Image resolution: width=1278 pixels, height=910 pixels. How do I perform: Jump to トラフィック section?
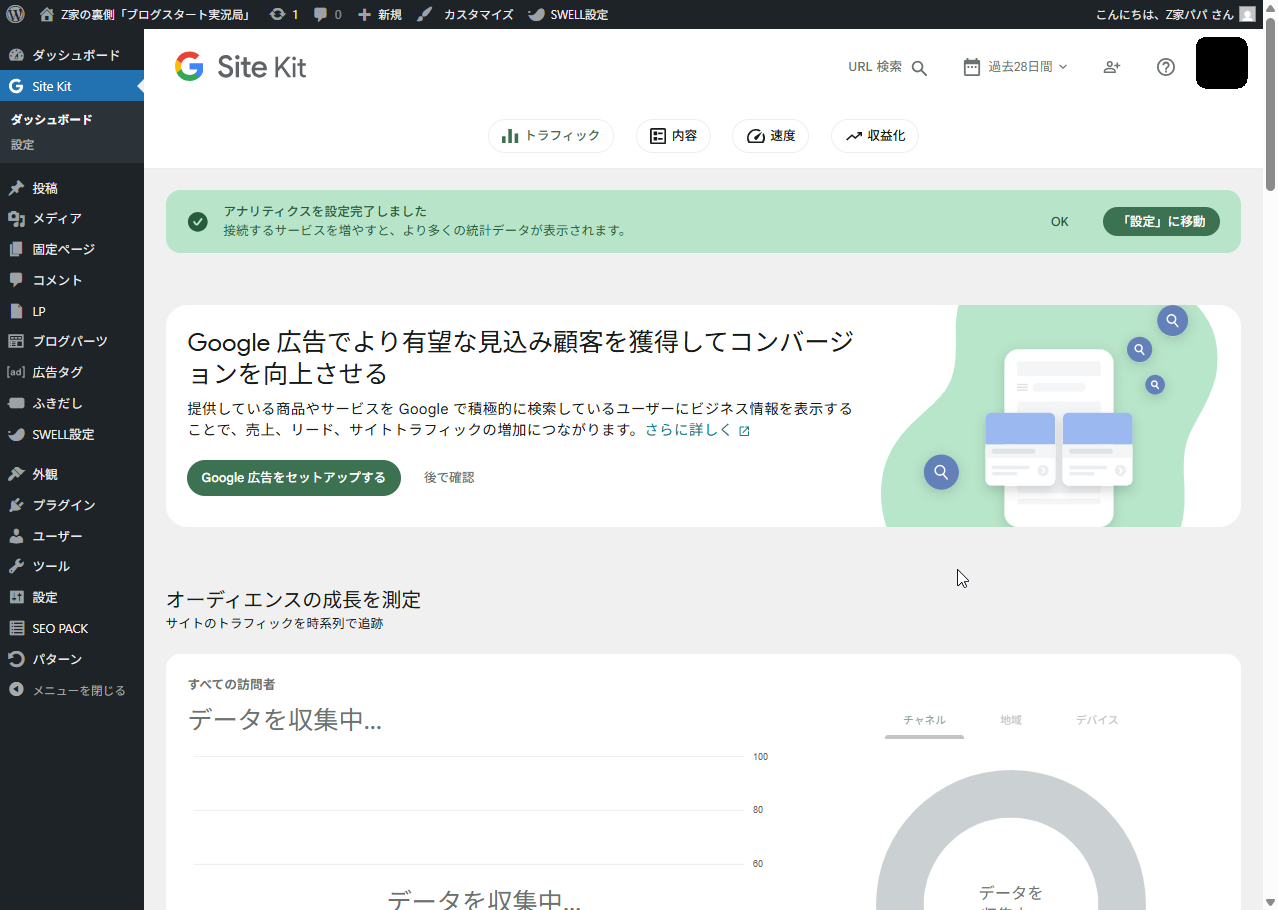coord(551,136)
